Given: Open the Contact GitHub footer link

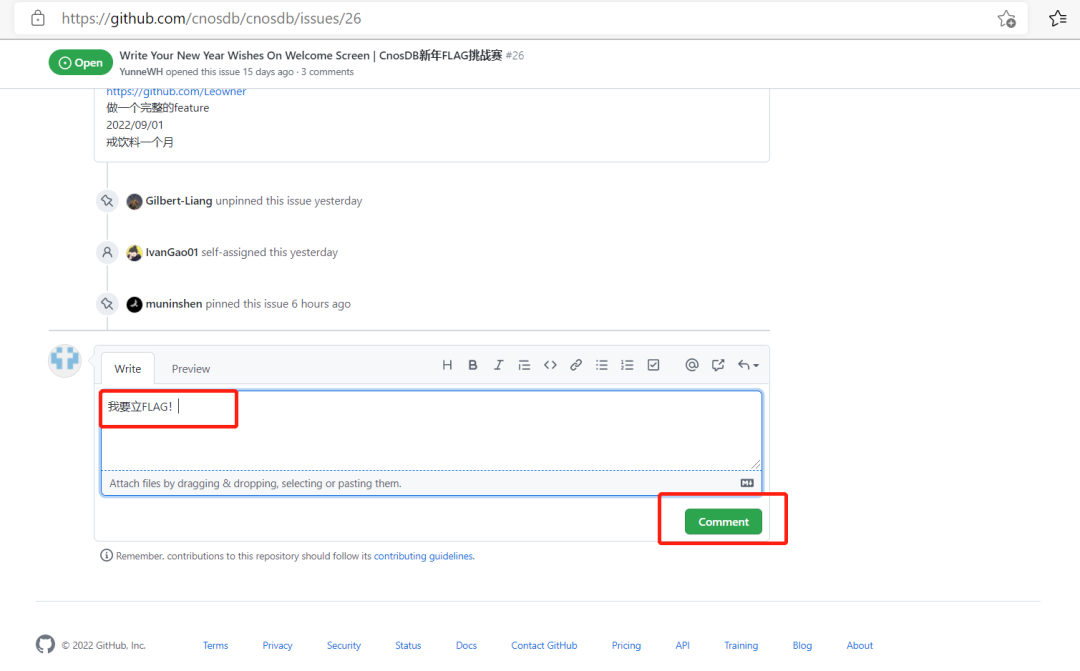Looking at the screenshot, I should (544, 646).
